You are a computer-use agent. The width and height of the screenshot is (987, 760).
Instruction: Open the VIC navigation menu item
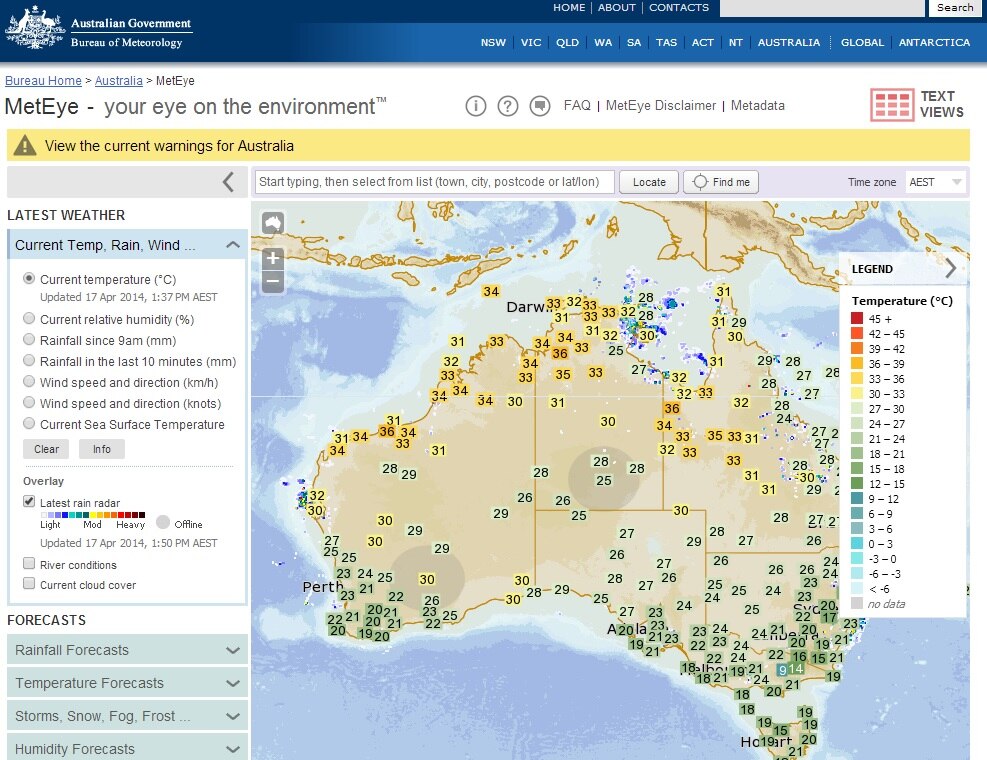point(530,43)
